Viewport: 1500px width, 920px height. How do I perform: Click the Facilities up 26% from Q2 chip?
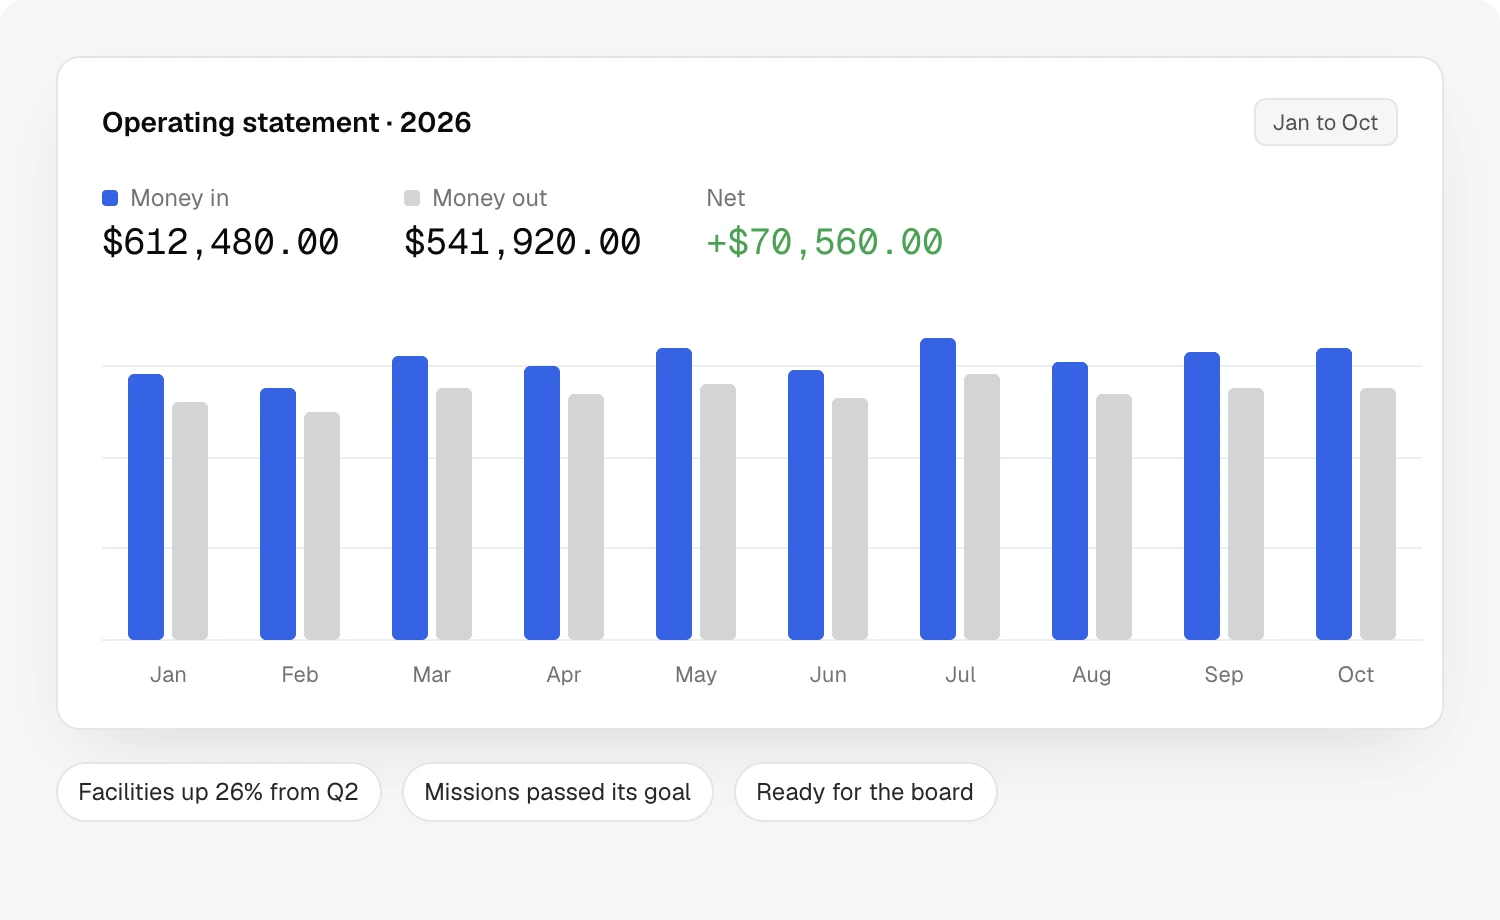pos(218,792)
